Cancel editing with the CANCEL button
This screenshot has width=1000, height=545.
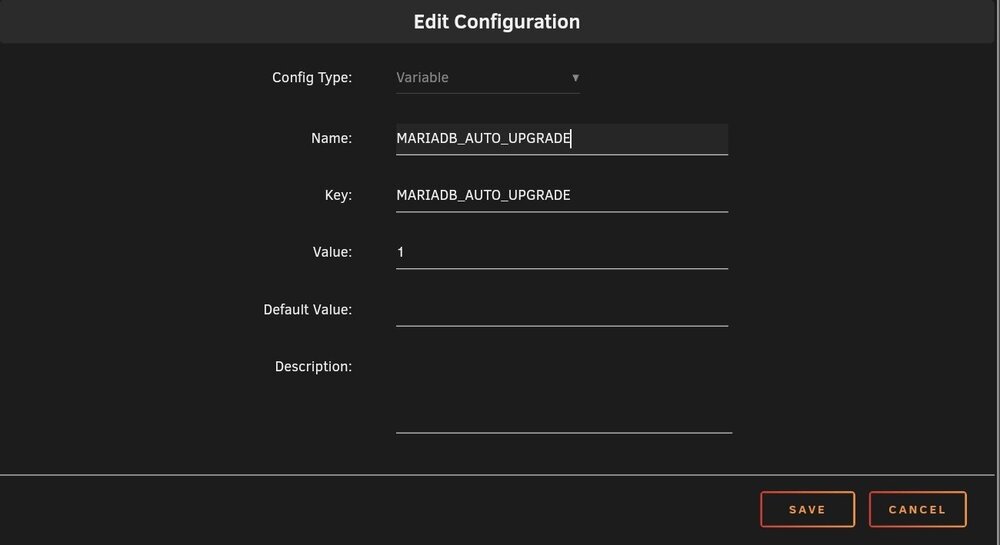point(918,509)
